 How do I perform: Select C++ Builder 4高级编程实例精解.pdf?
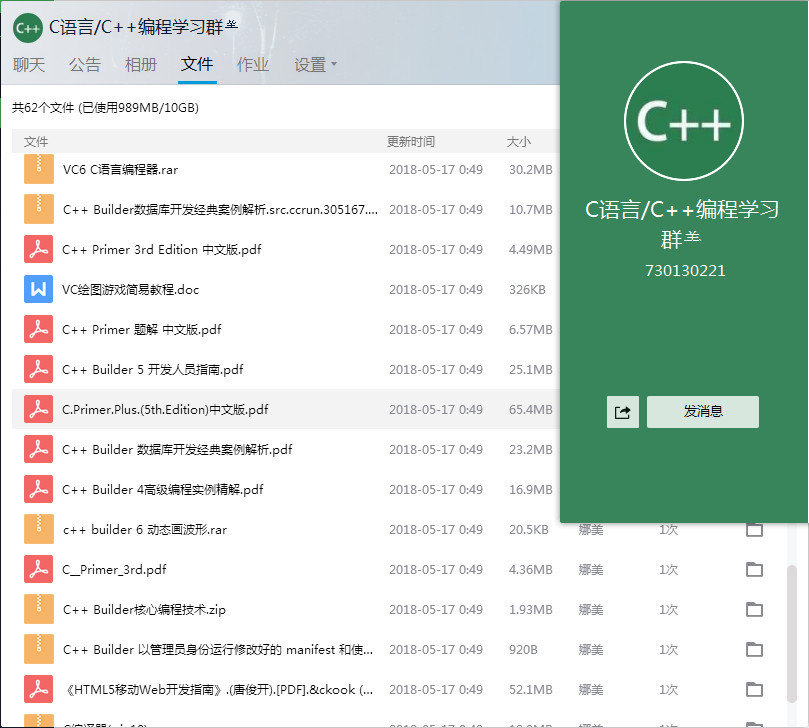click(x=163, y=490)
